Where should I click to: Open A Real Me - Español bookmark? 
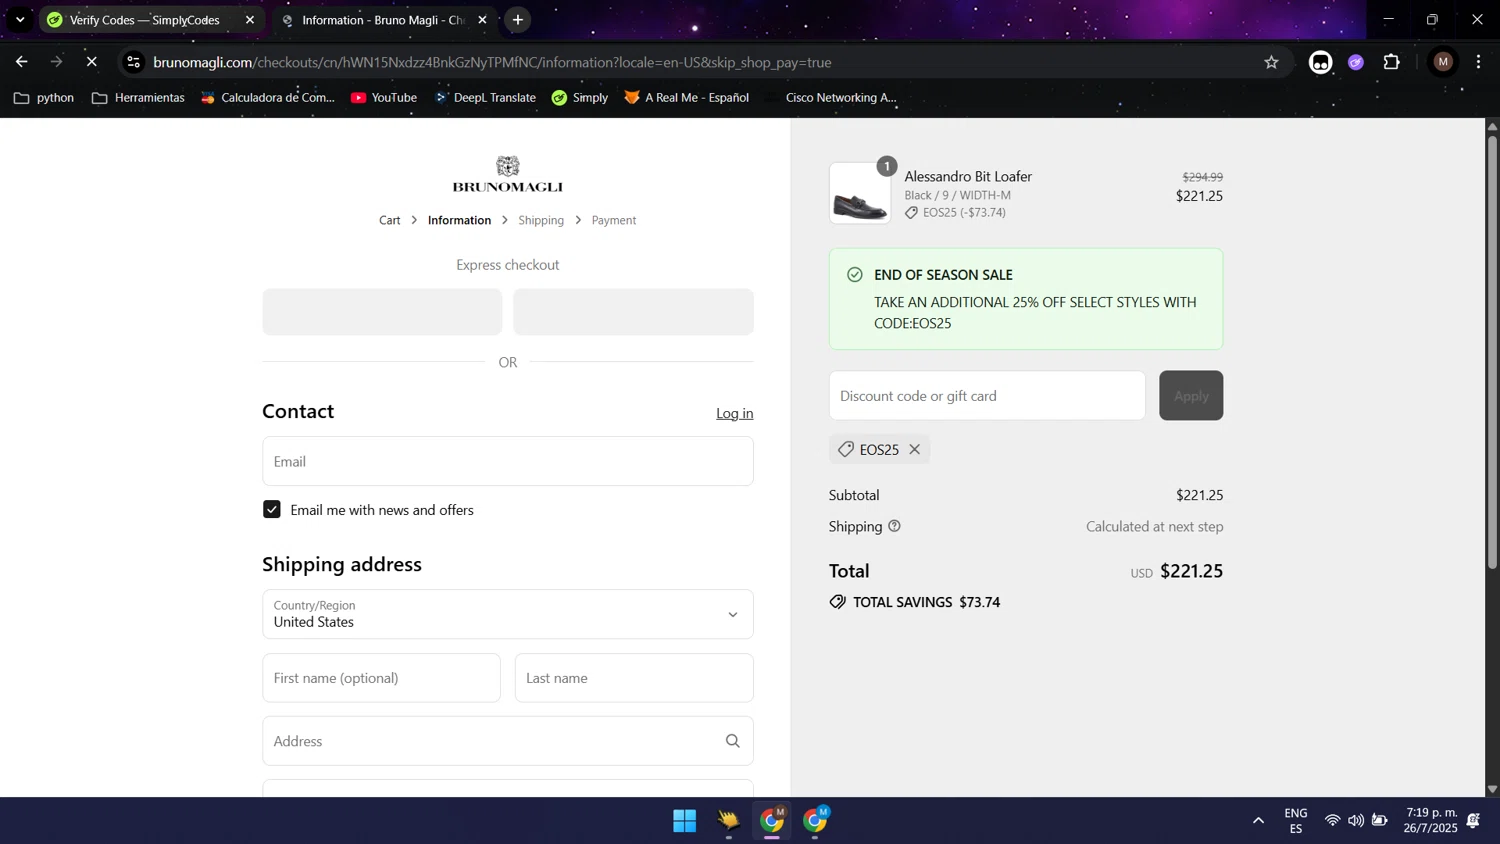[x=687, y=97]
